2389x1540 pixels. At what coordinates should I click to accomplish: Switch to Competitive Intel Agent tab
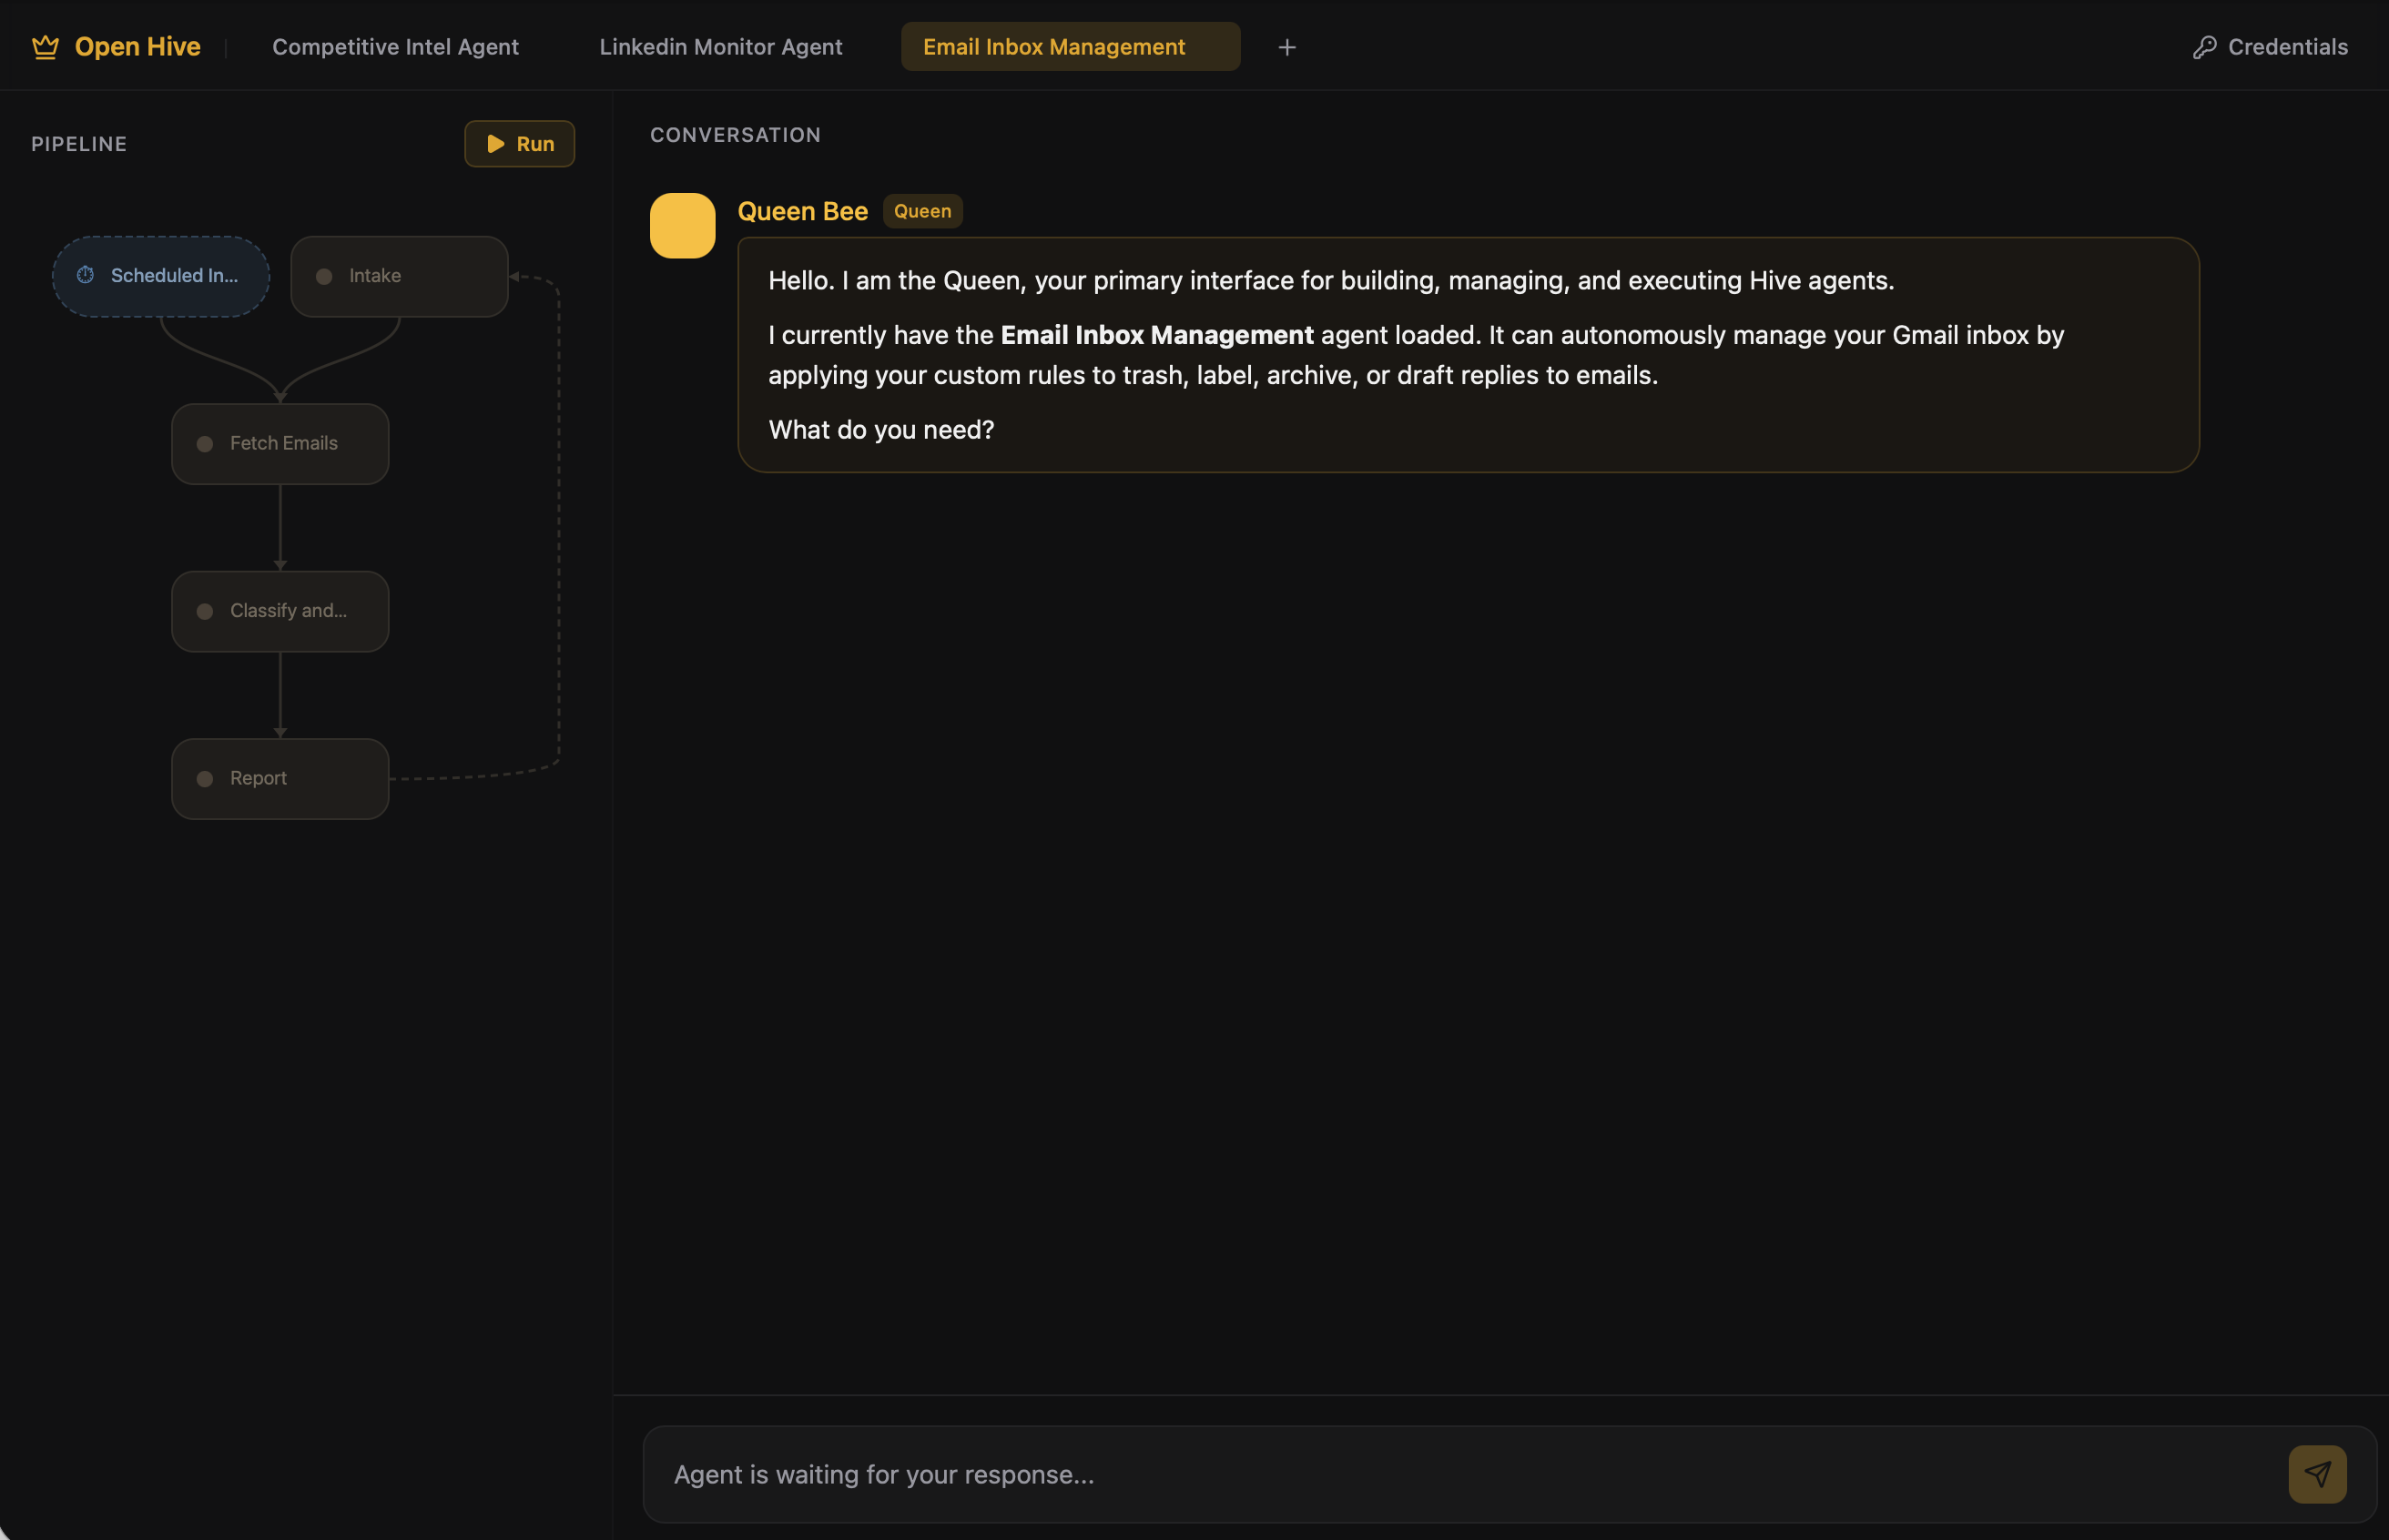tap(395, 47)
